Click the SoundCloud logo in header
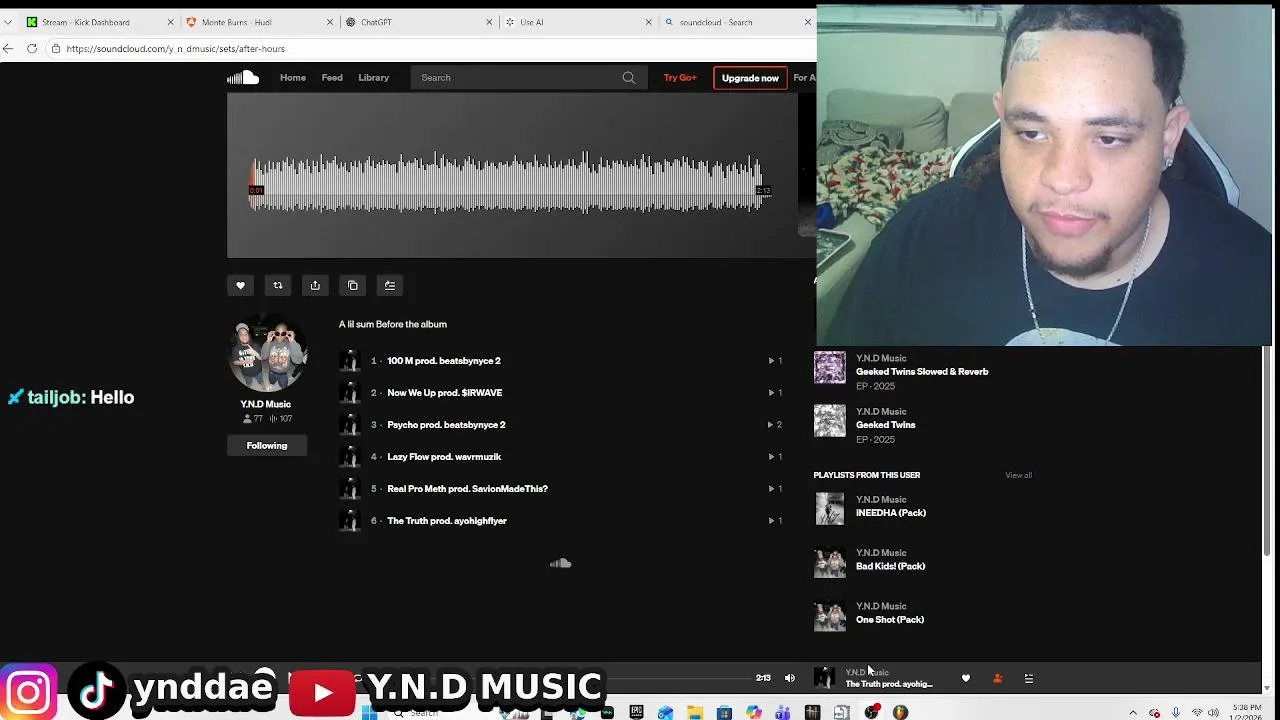 242,78
